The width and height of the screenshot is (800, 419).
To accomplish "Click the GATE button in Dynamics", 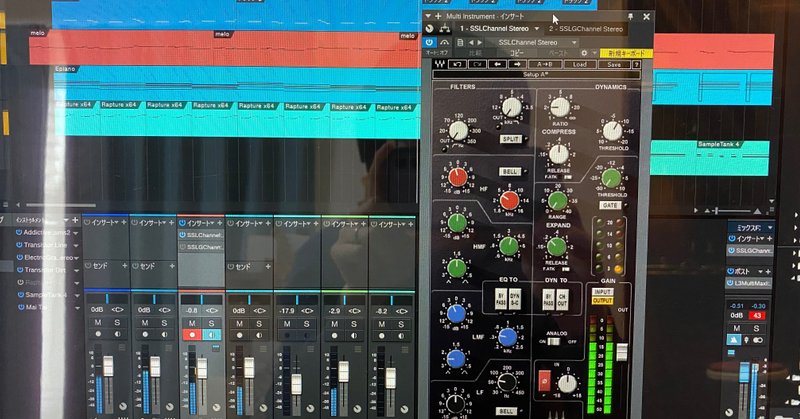I will coord(611,205).
